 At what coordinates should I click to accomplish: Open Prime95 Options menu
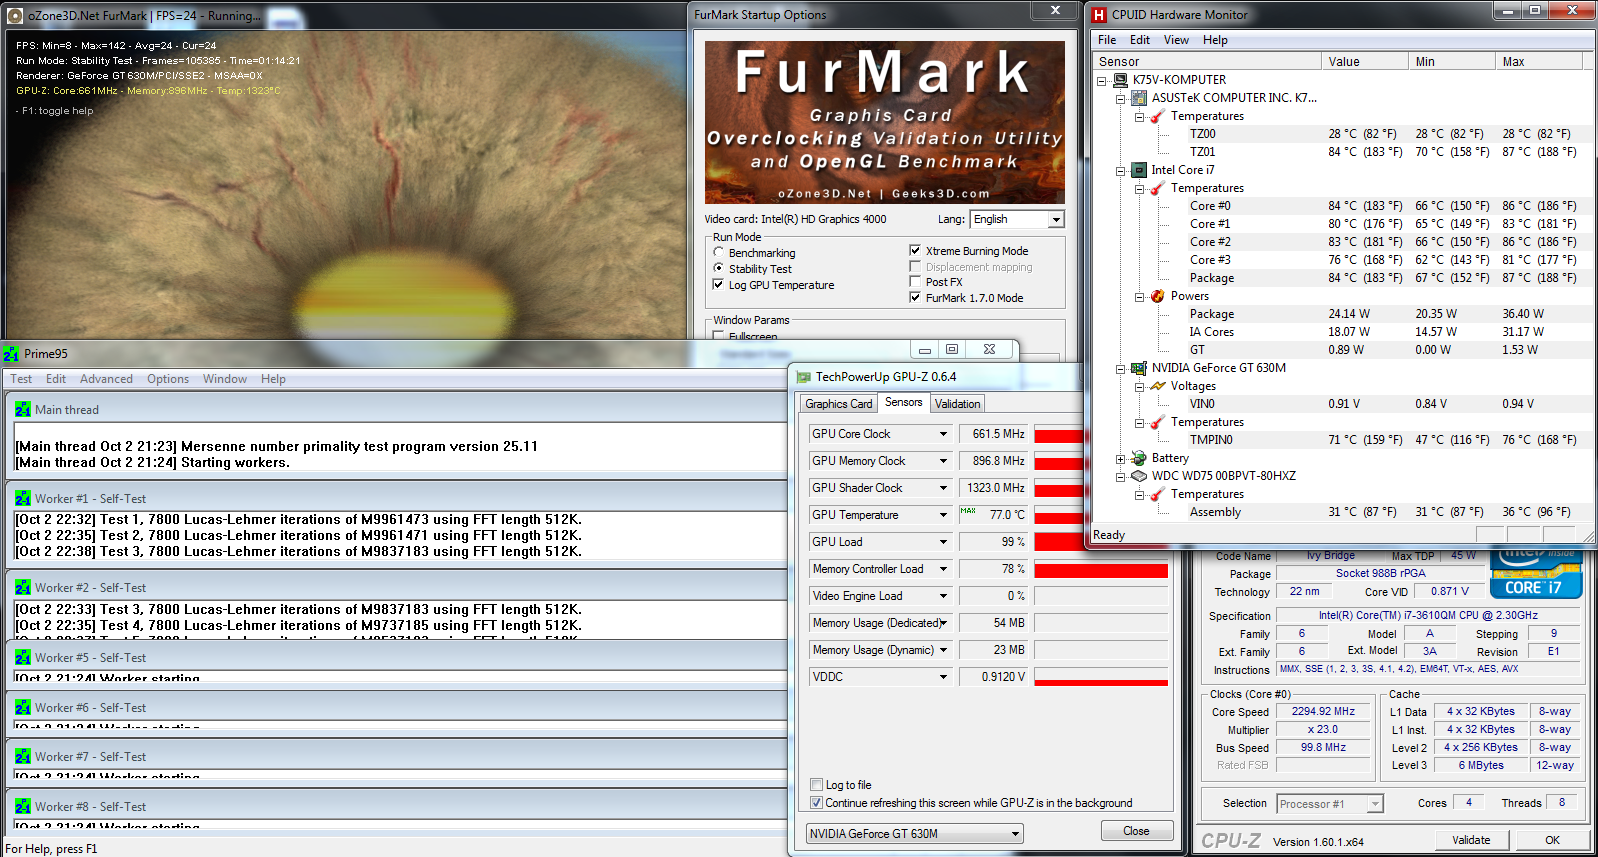pos(168,379)
